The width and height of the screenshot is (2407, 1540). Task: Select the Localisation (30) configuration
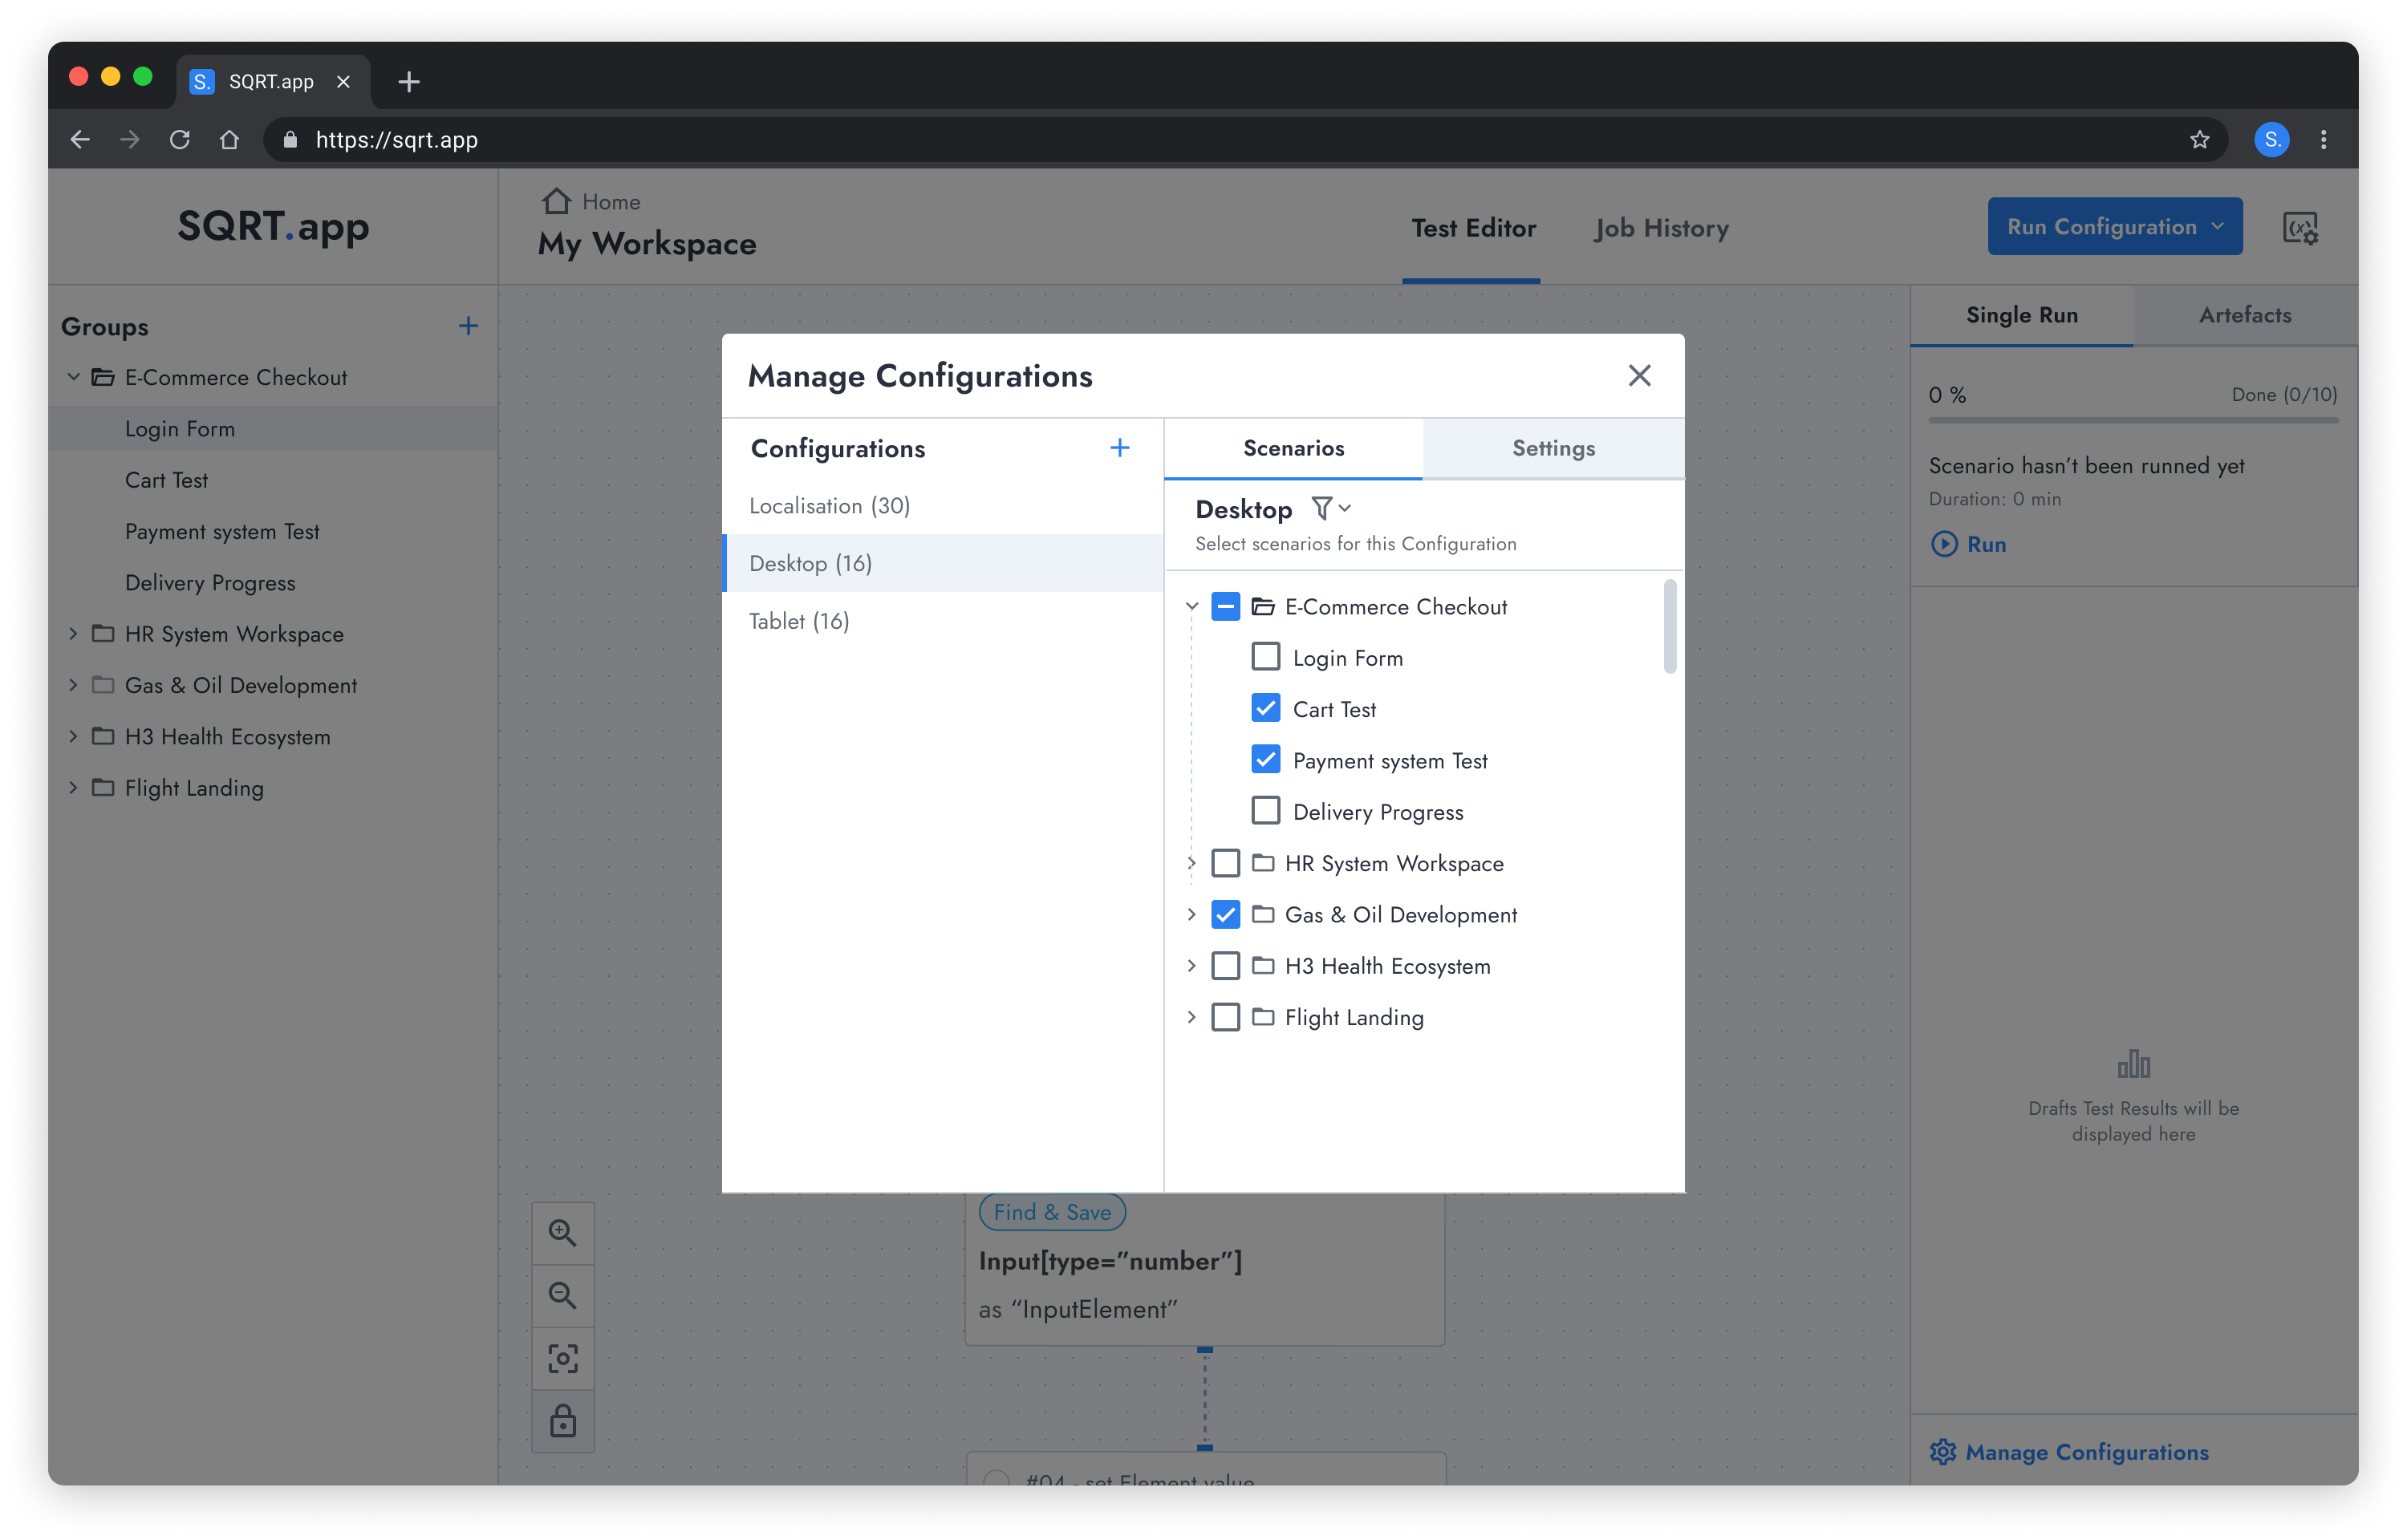point(942,506)
